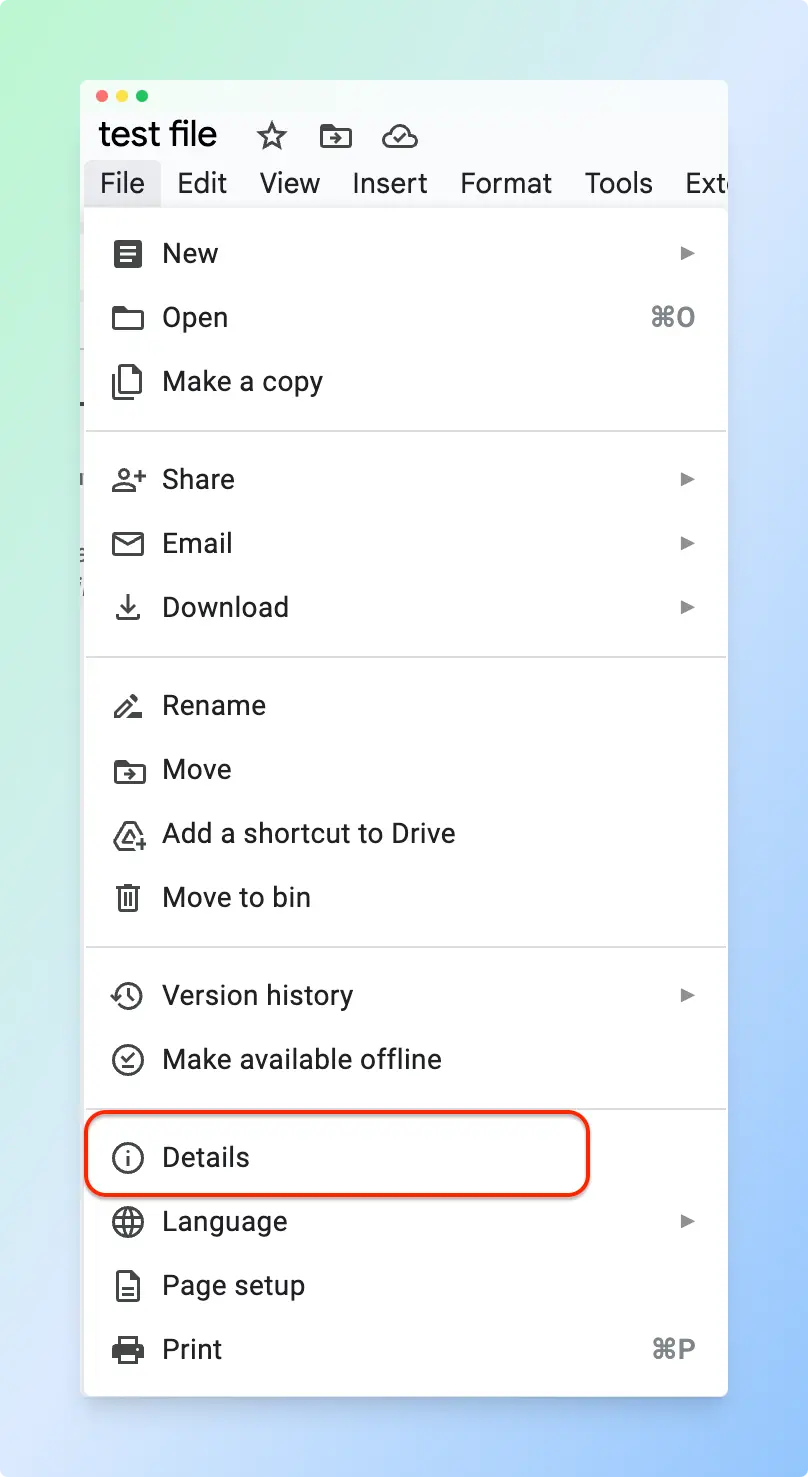Click the red close window button
This screenshot has height=1477, width=808.
click(x=102, y=96)
